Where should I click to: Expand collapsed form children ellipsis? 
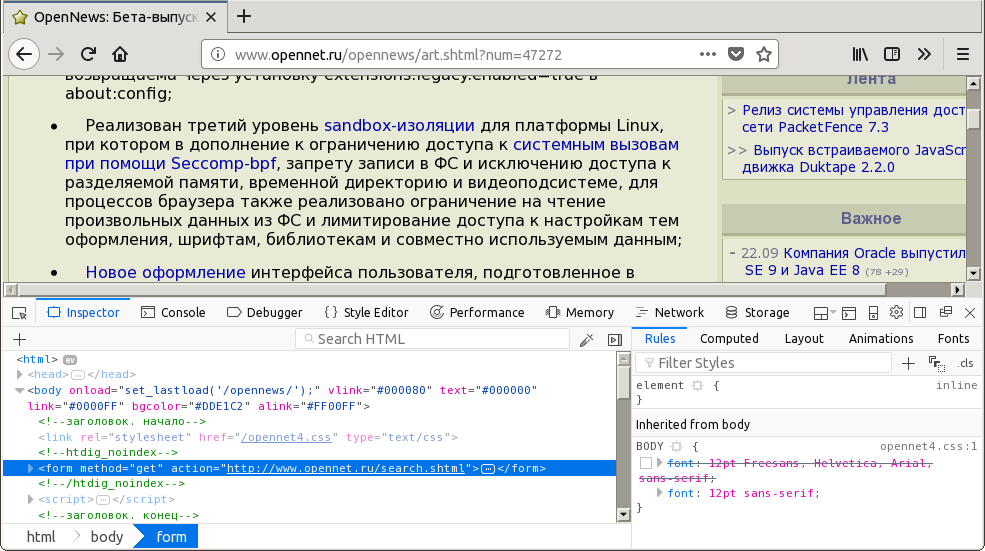(488, 469)
